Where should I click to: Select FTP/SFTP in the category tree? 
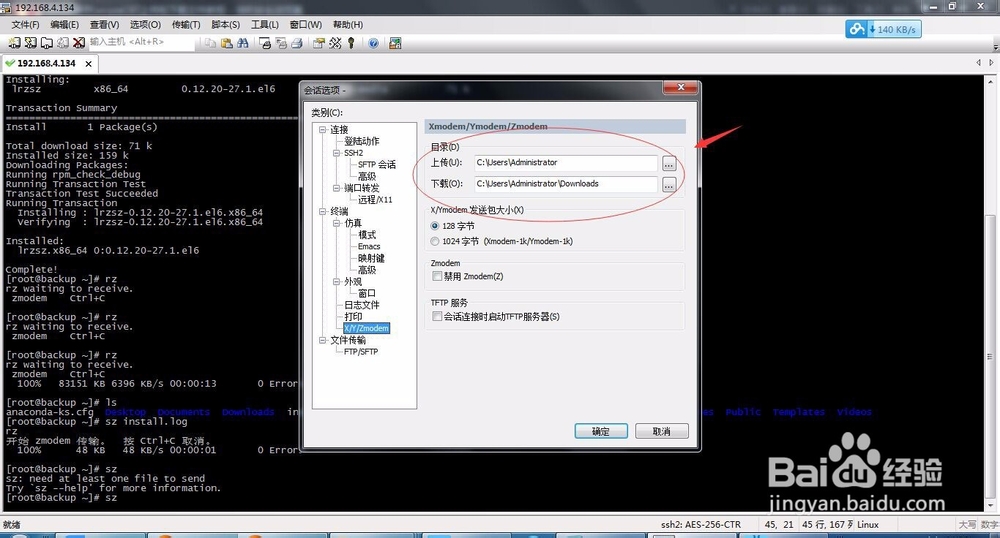point(361,351)
